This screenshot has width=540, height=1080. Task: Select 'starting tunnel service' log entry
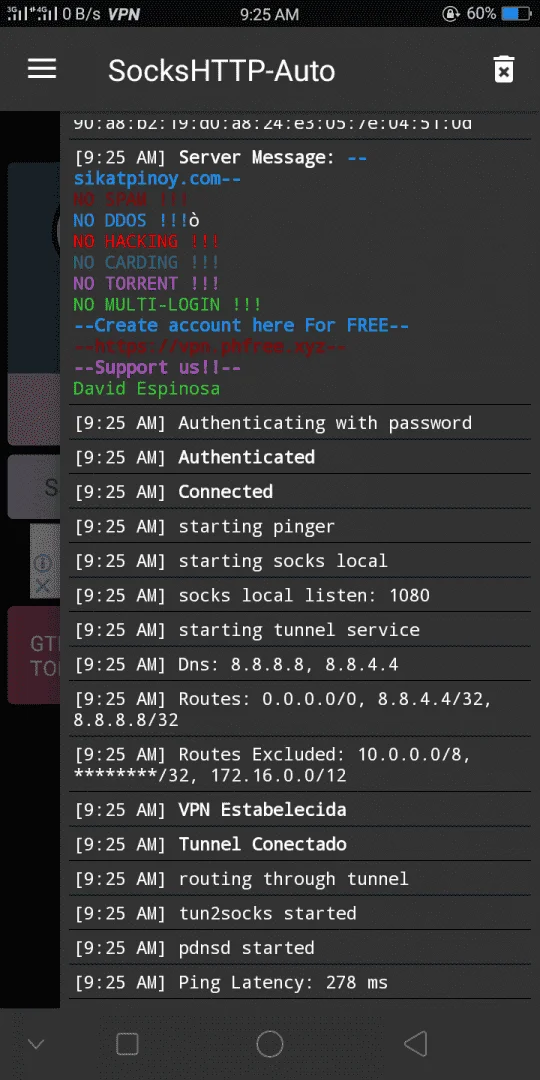pyautogui.click(x=300, y=630)
